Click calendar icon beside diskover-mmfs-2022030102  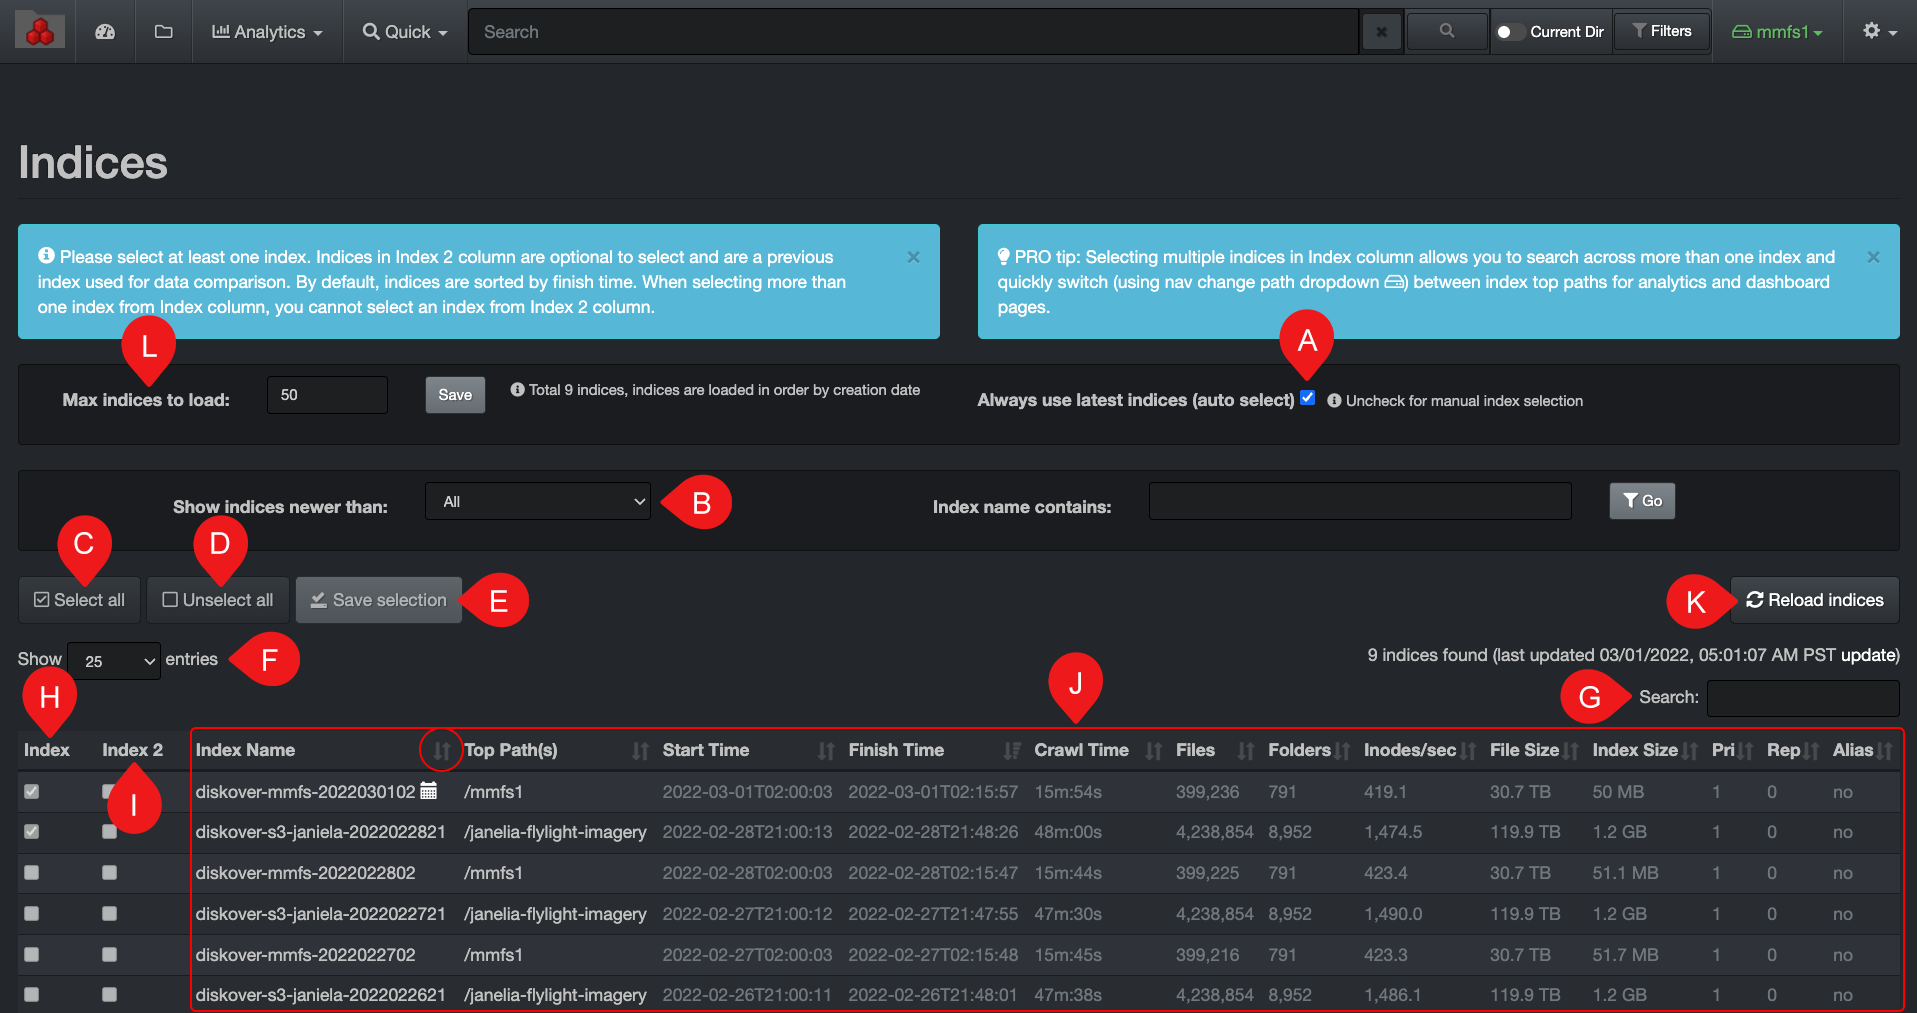(x=428, y=791)
